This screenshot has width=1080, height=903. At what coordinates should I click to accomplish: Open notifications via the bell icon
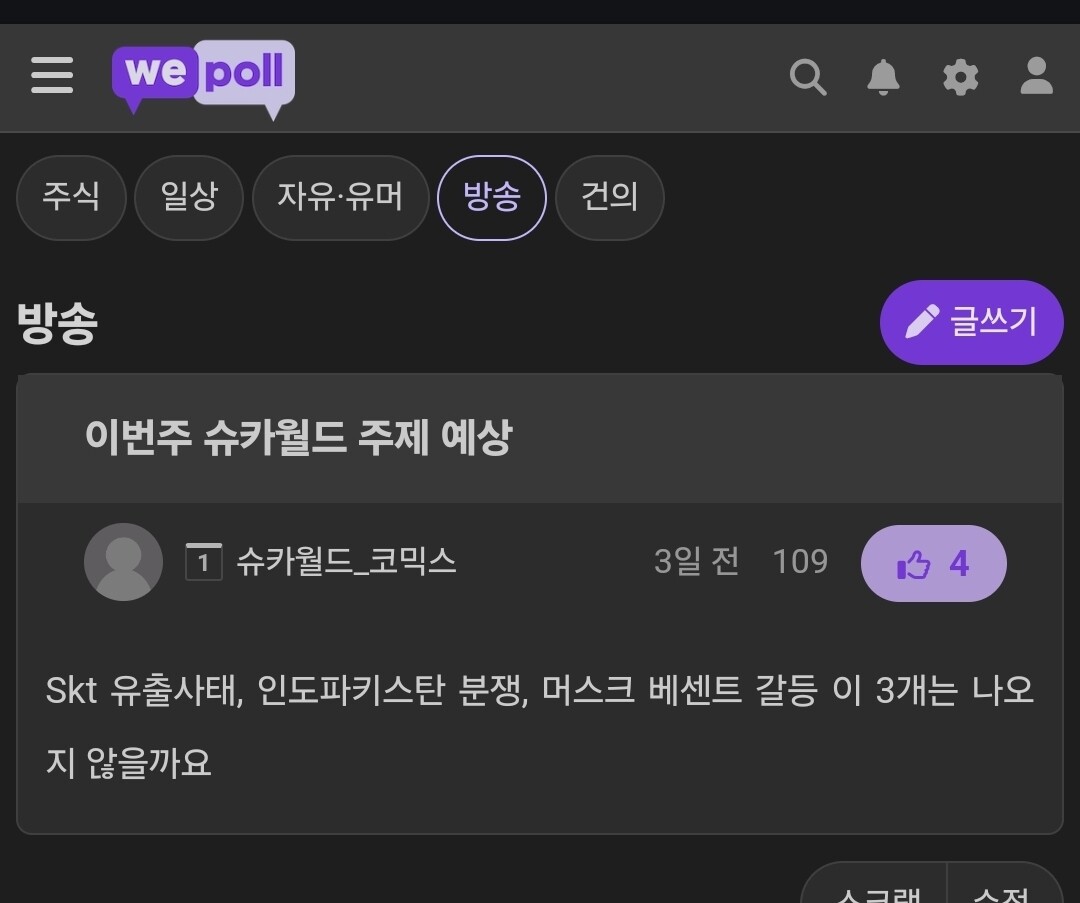[883, 77]
